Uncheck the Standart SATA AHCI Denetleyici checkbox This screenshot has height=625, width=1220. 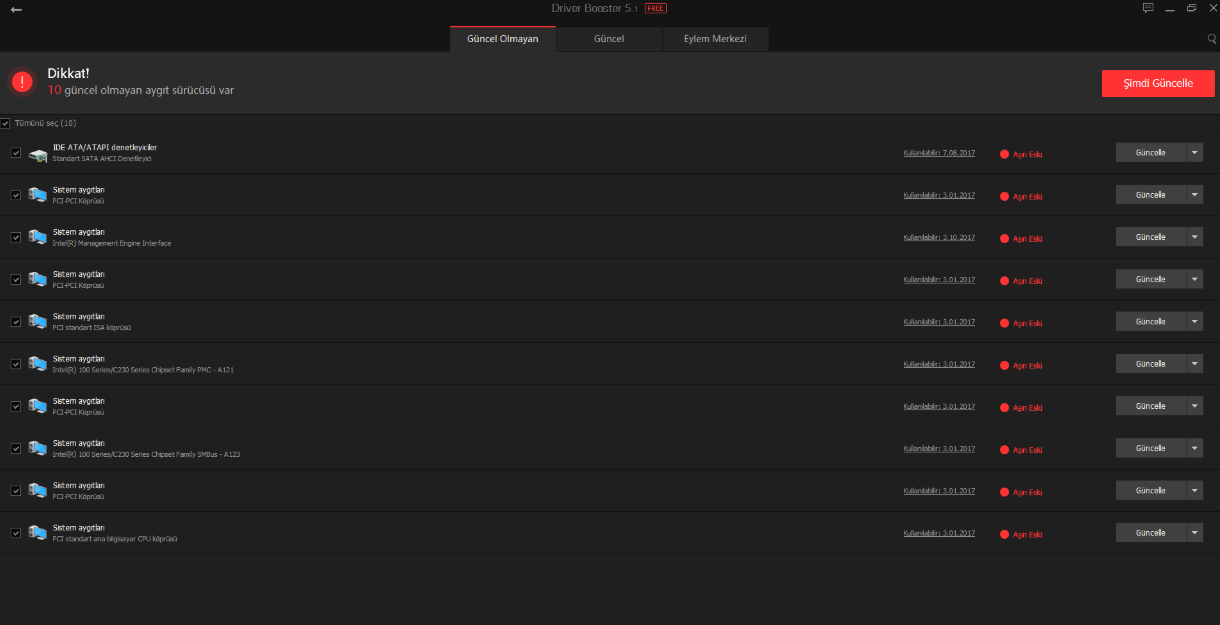pos(16,153)
